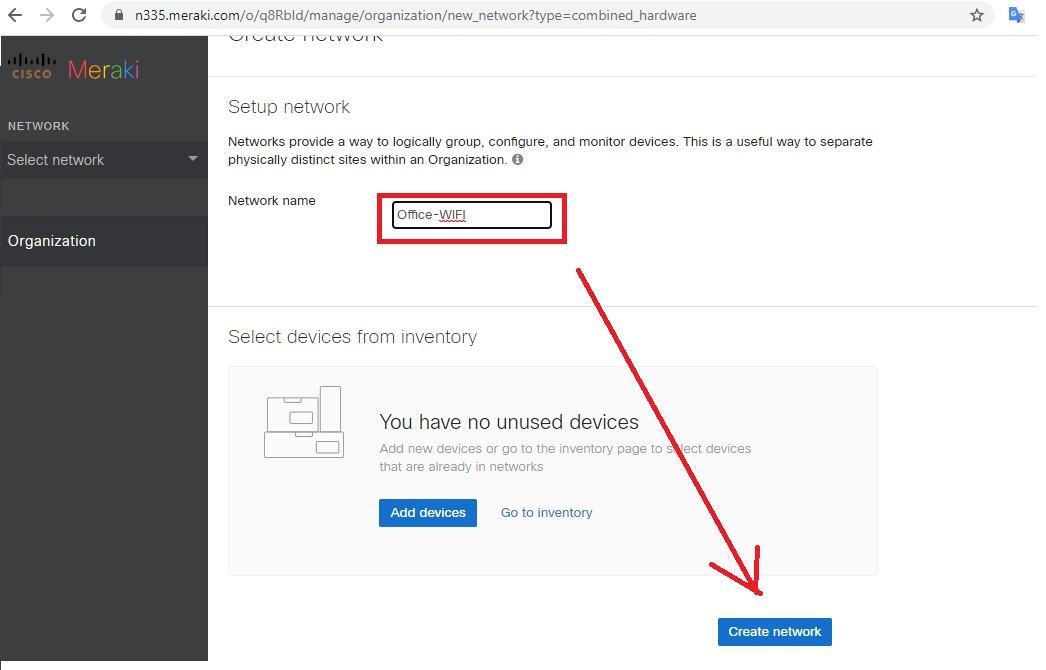Click the arrow beside Select network
Viewport: 1046px width, 670px height.
193,159
